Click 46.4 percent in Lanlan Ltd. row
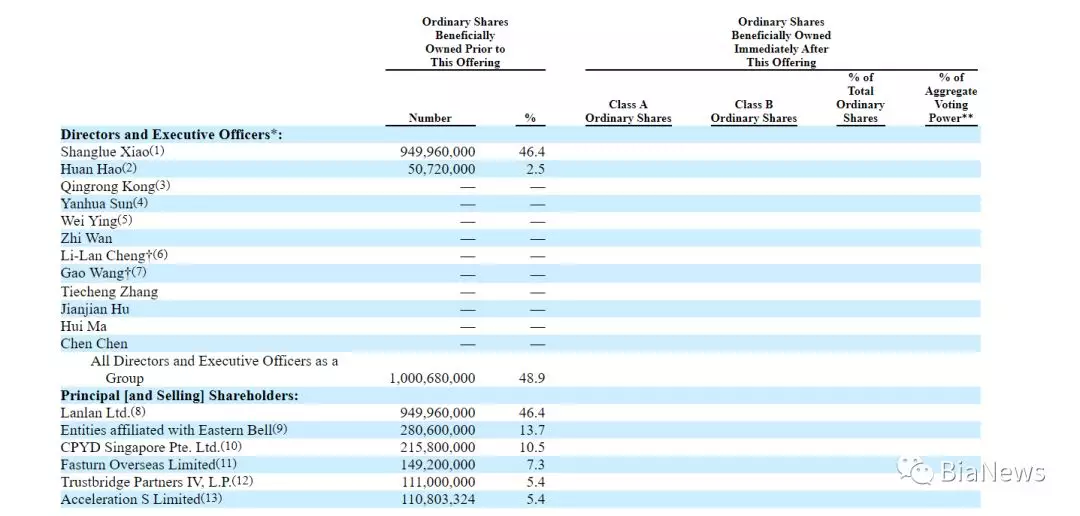1080x516 pixels. [x=531, y=413]
